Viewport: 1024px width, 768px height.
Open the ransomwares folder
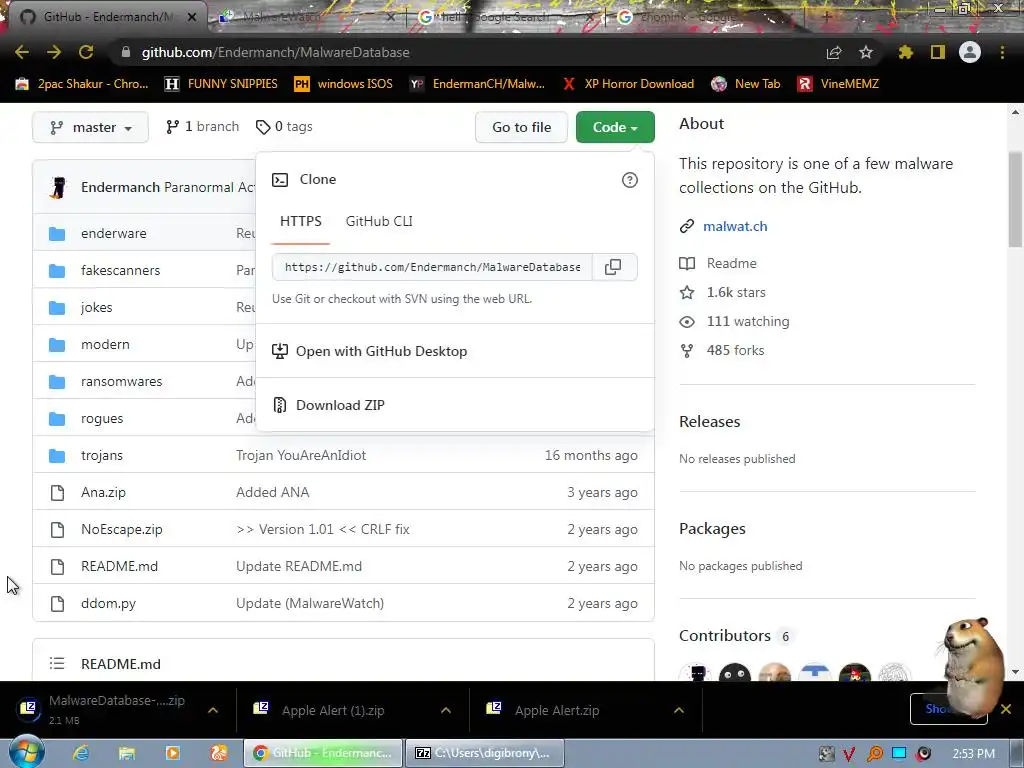coord(121,381)
